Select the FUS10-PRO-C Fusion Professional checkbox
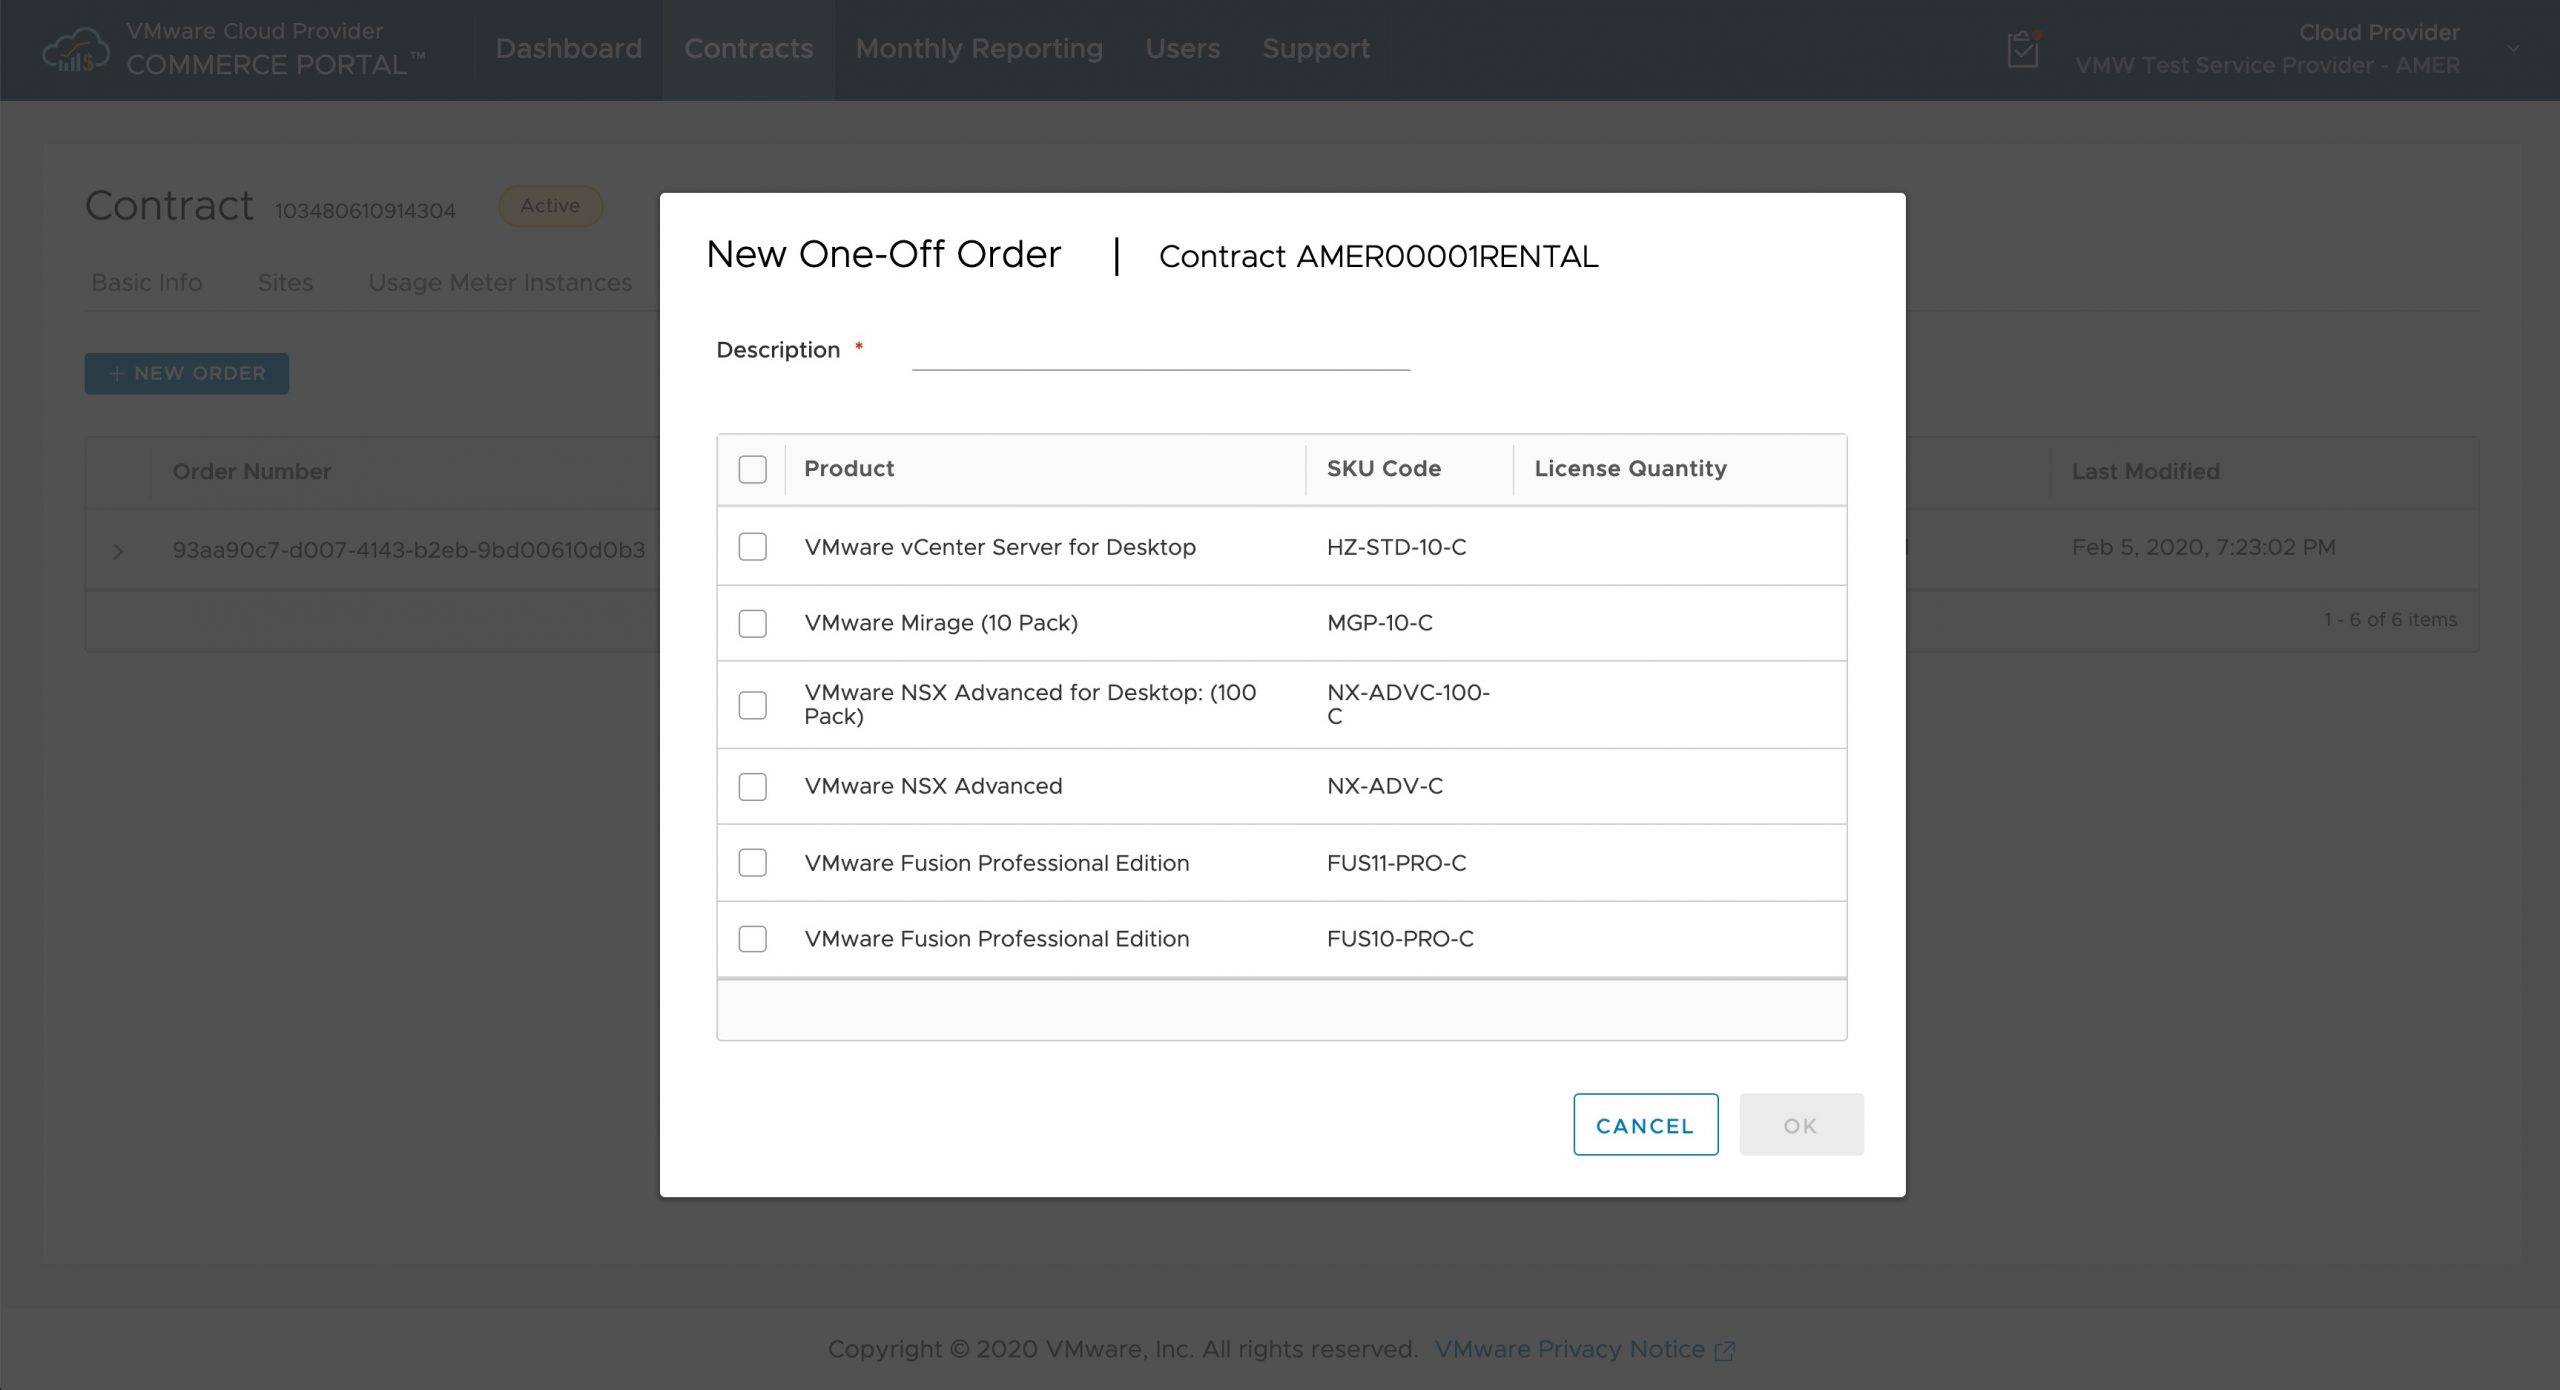This screenshot has height=1390, width=2560. coord(752,939)
